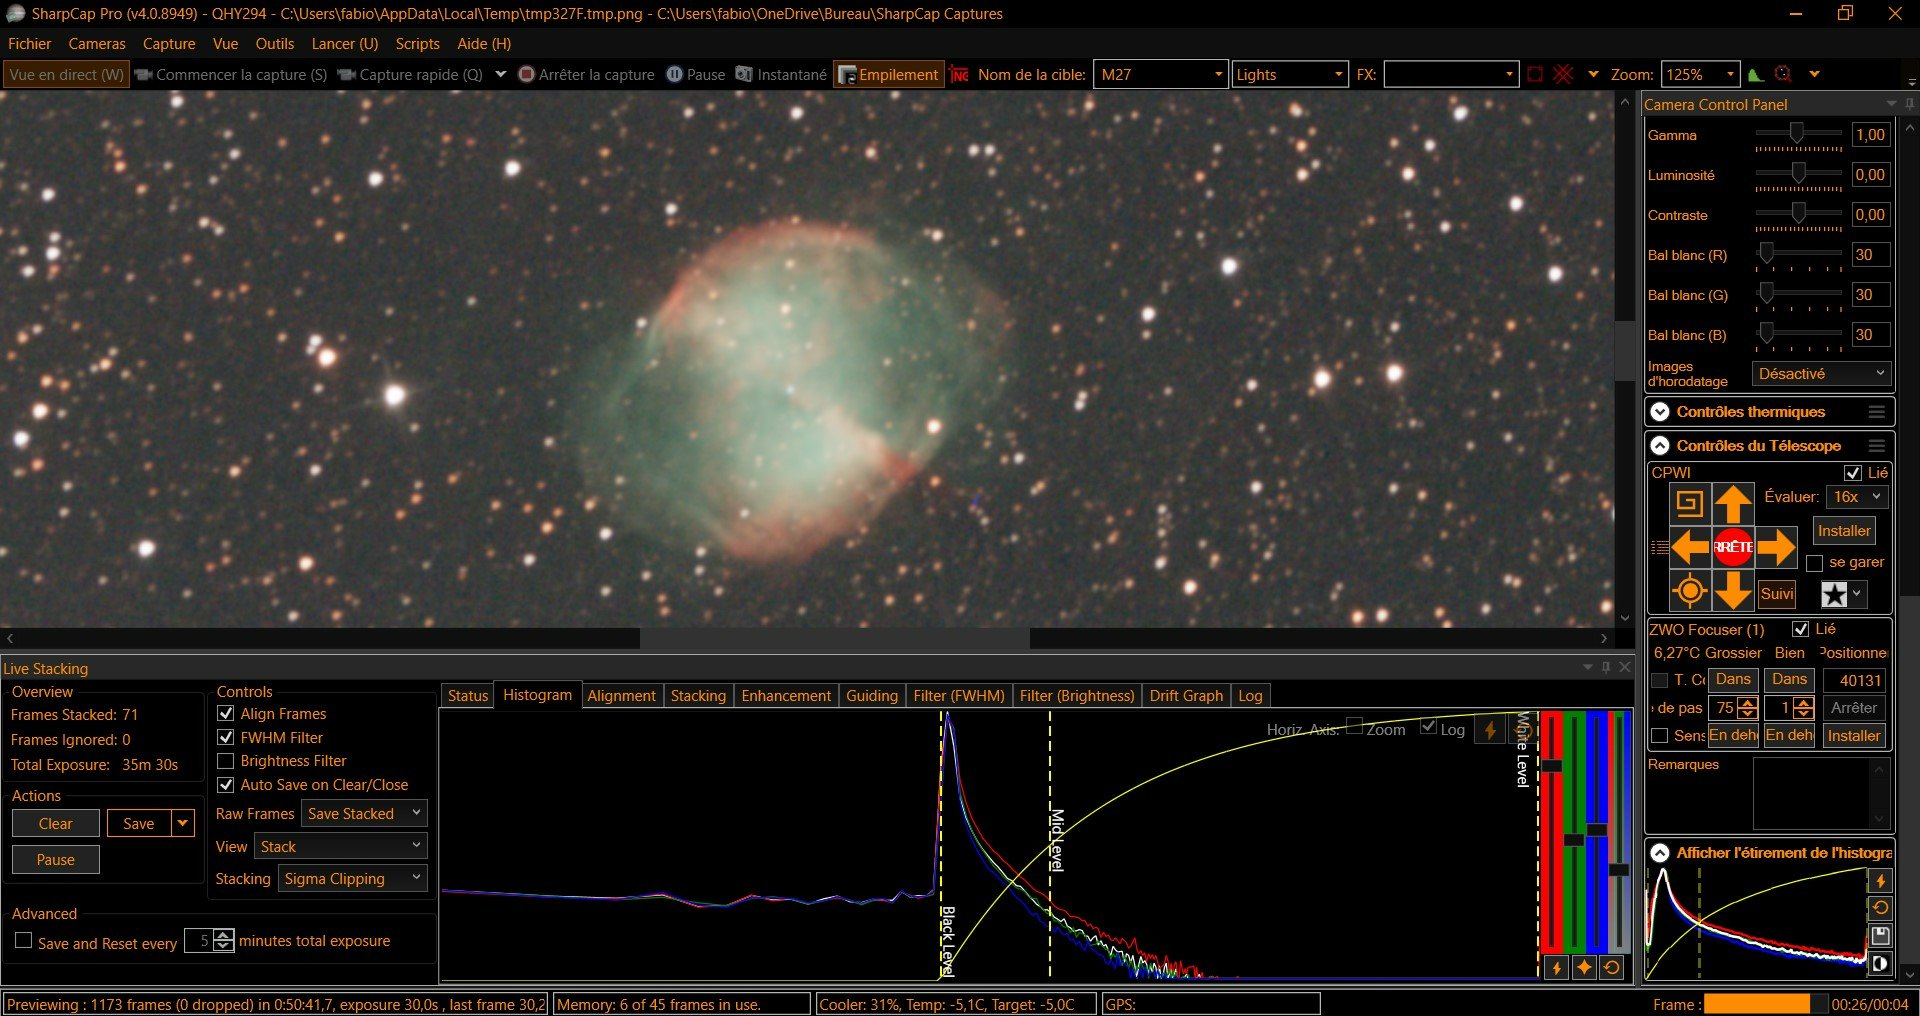Image resolution: width=1920 pixels, height=1016 pixels.
Task: Click the Clear stack button
Action: click(x=56, y=823)
